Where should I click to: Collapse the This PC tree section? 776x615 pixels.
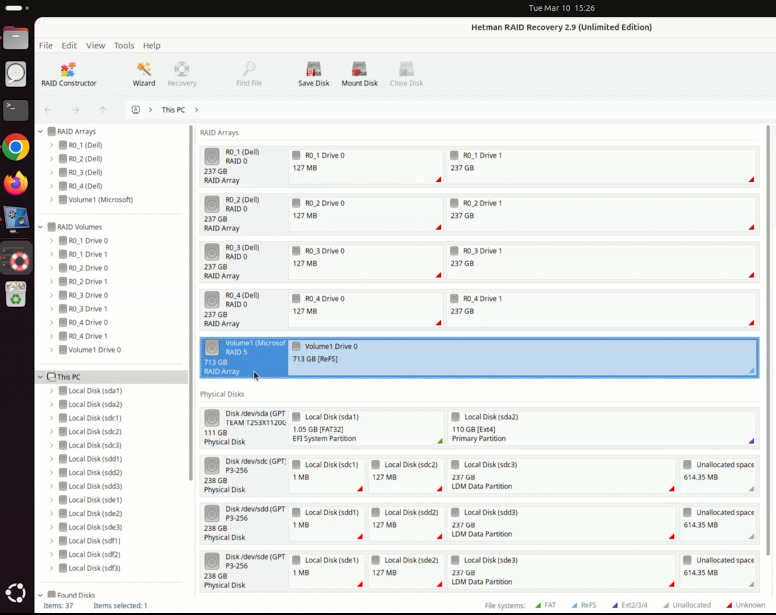pyautogui.click(x=41, y=377)
